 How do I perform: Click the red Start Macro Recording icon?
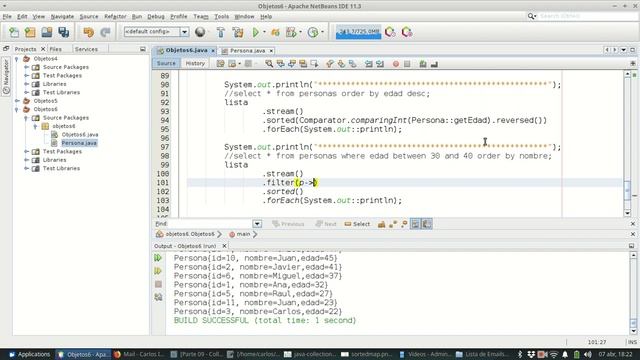[x=396, y=64]
